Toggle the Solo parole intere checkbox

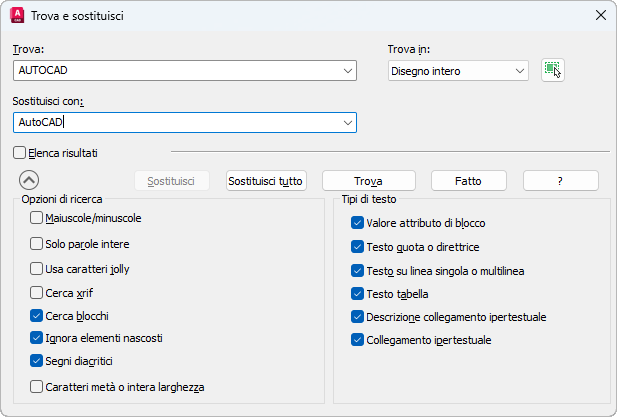click(37, 243)
